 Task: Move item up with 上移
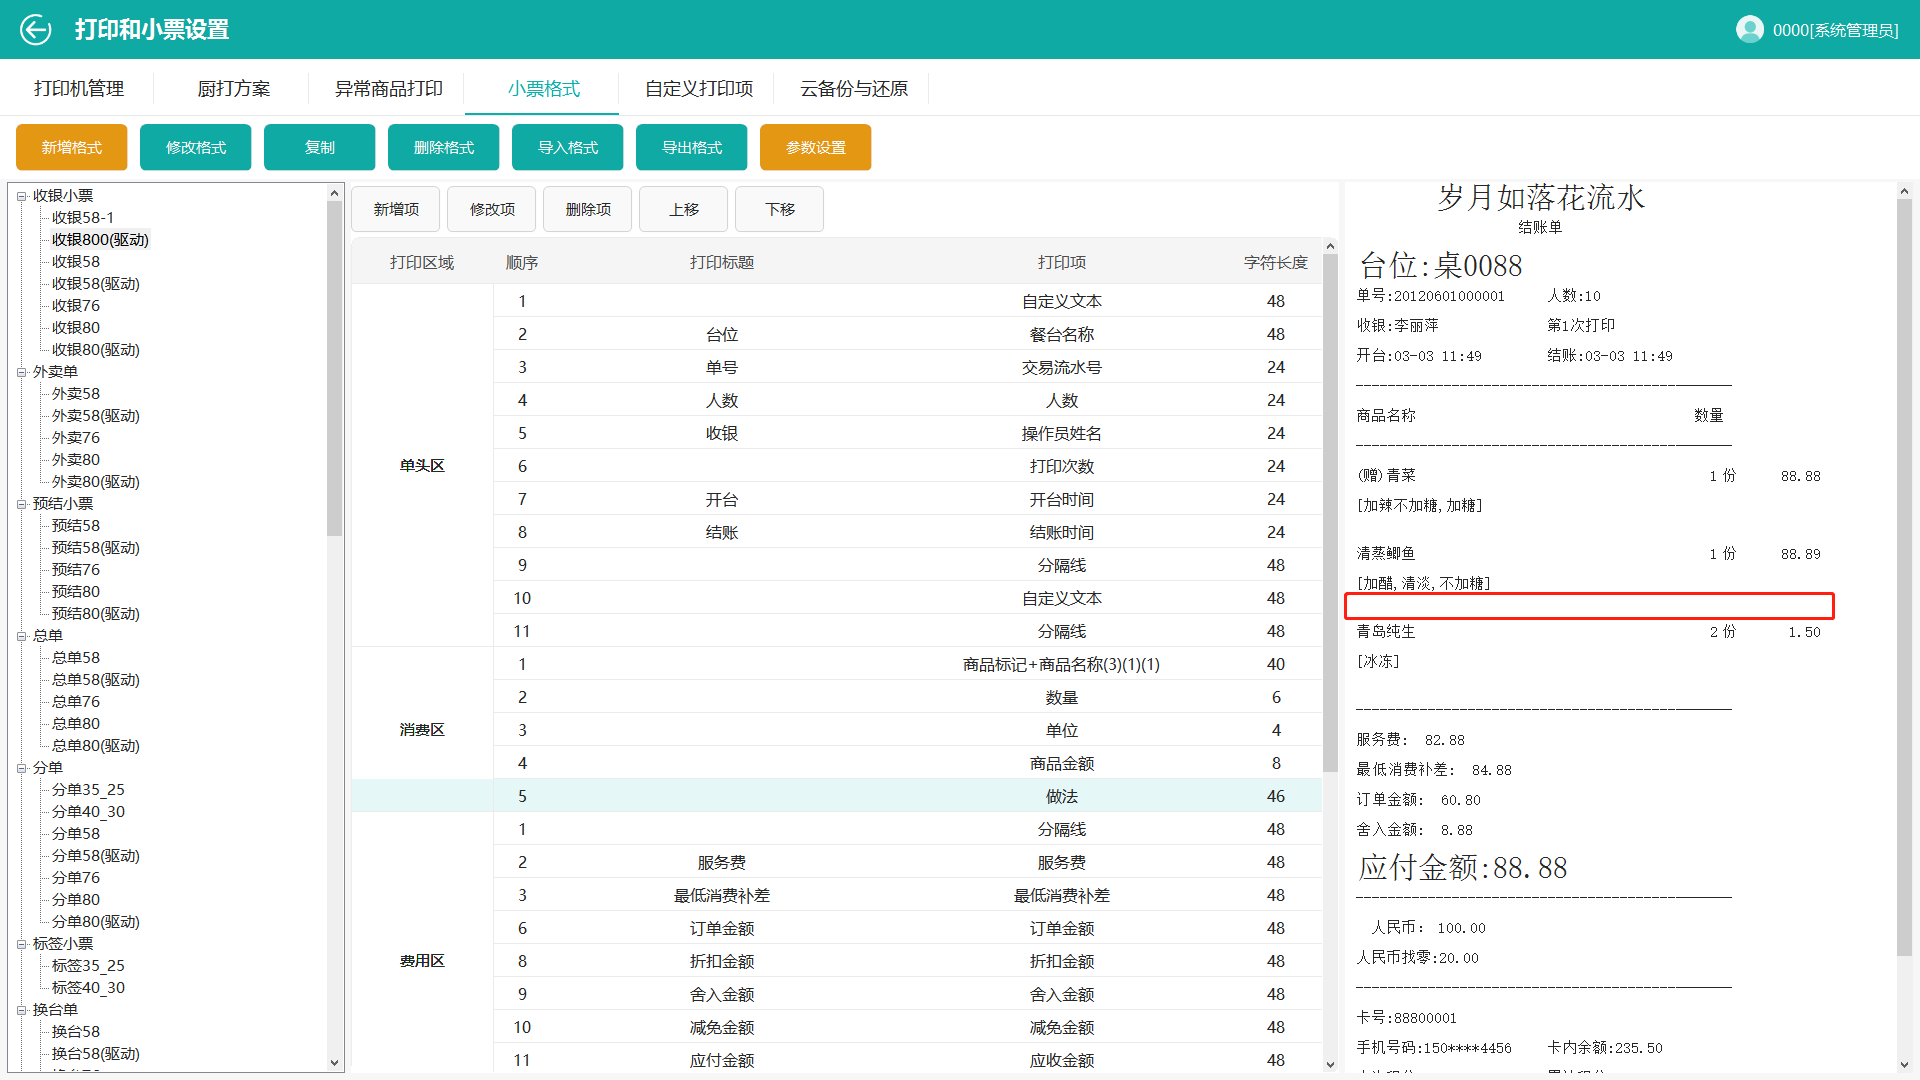click(684, 209)
